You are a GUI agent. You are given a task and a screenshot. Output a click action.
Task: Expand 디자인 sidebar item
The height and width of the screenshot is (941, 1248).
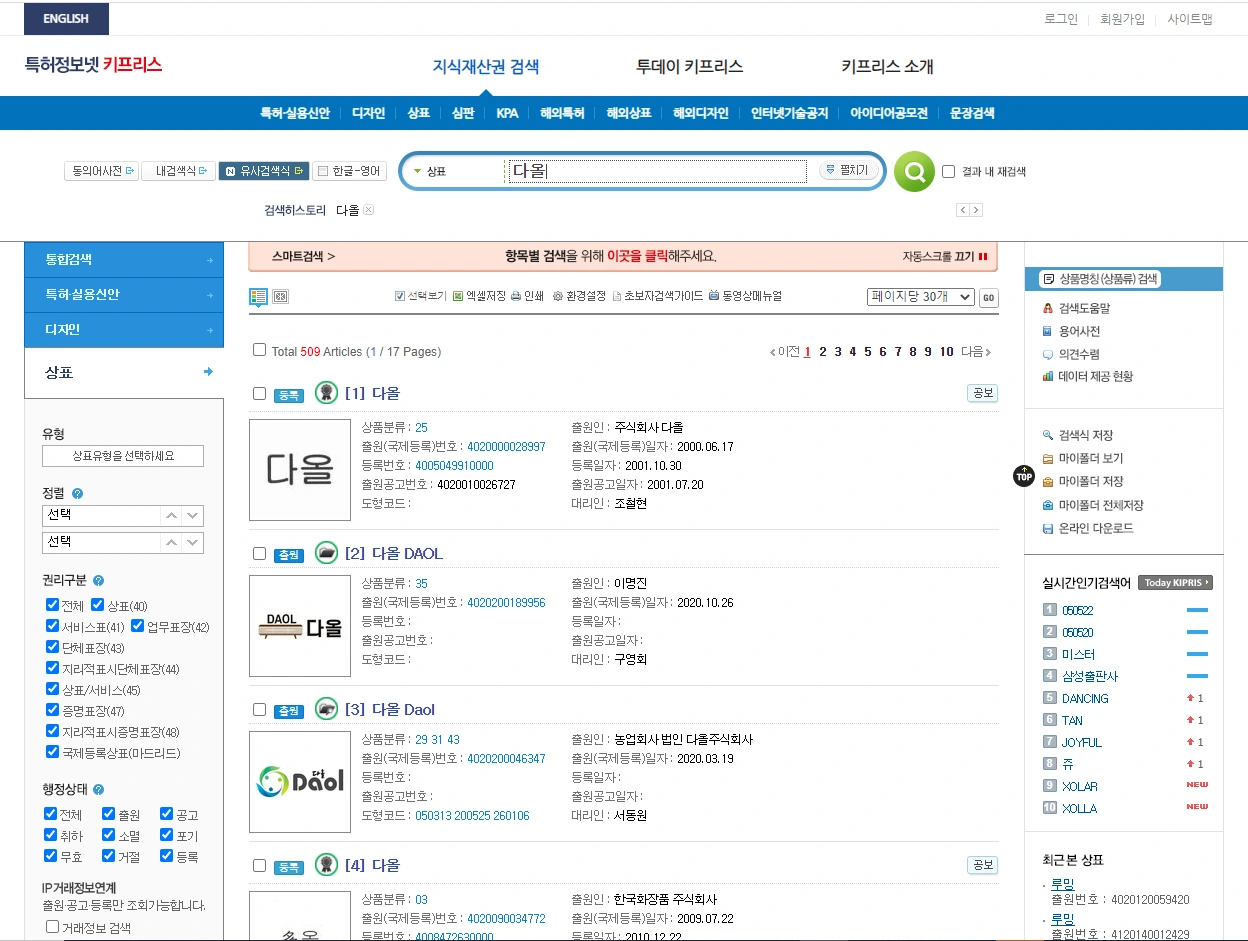(x=124, y=329)
